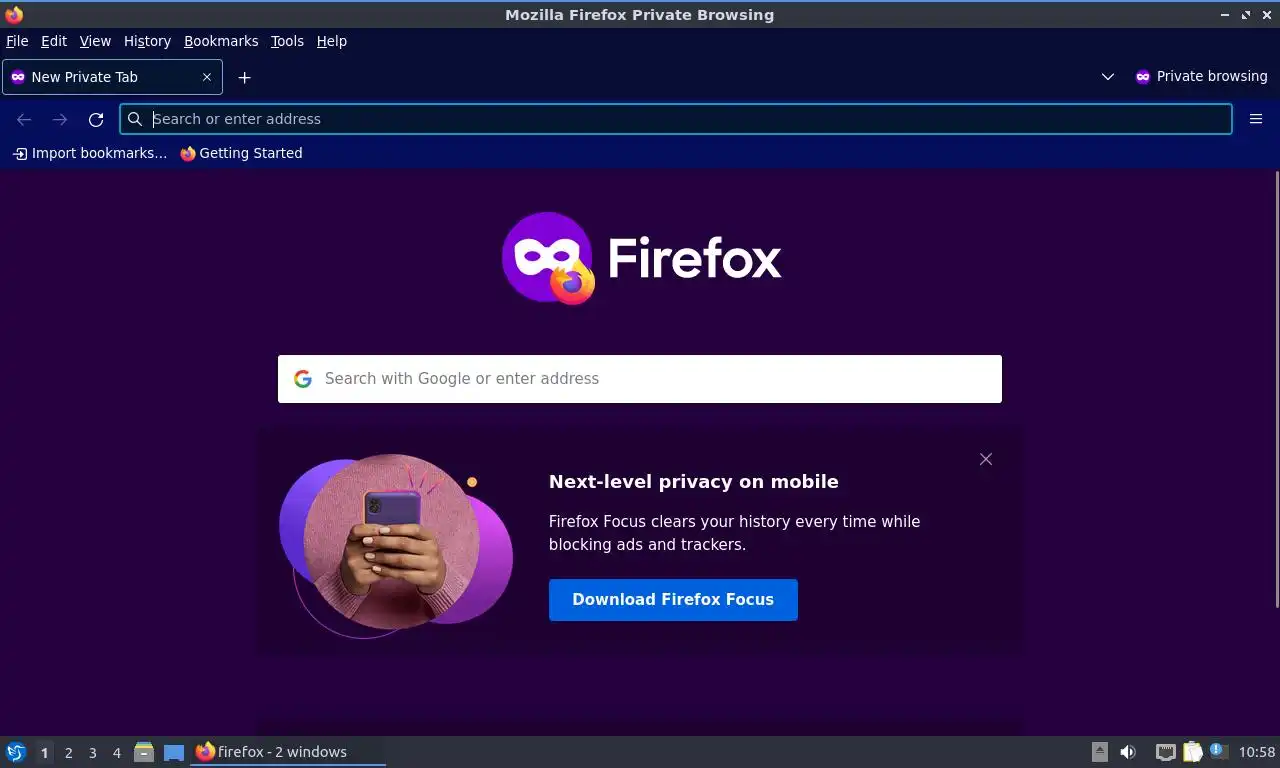Screen dimensions: 1280x768
Task: Click the Private browsing indicator
Action: coord(1201,77)
